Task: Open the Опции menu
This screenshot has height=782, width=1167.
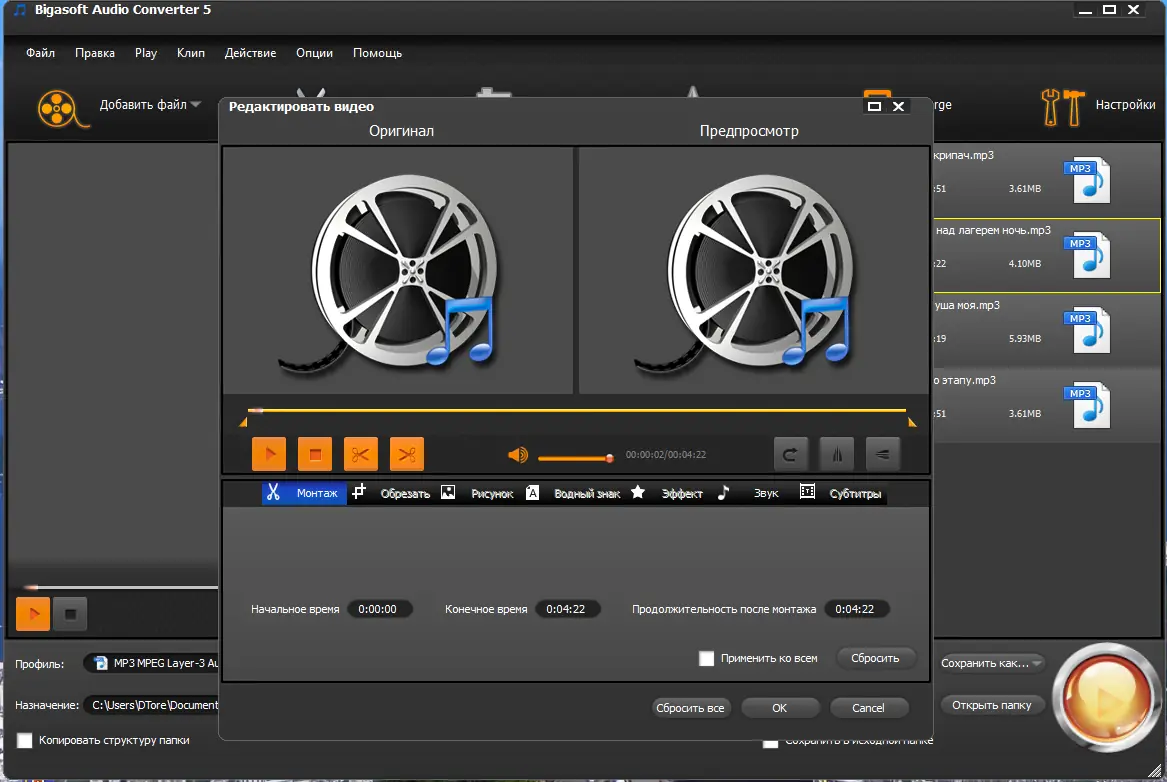Action: (314, 53)
